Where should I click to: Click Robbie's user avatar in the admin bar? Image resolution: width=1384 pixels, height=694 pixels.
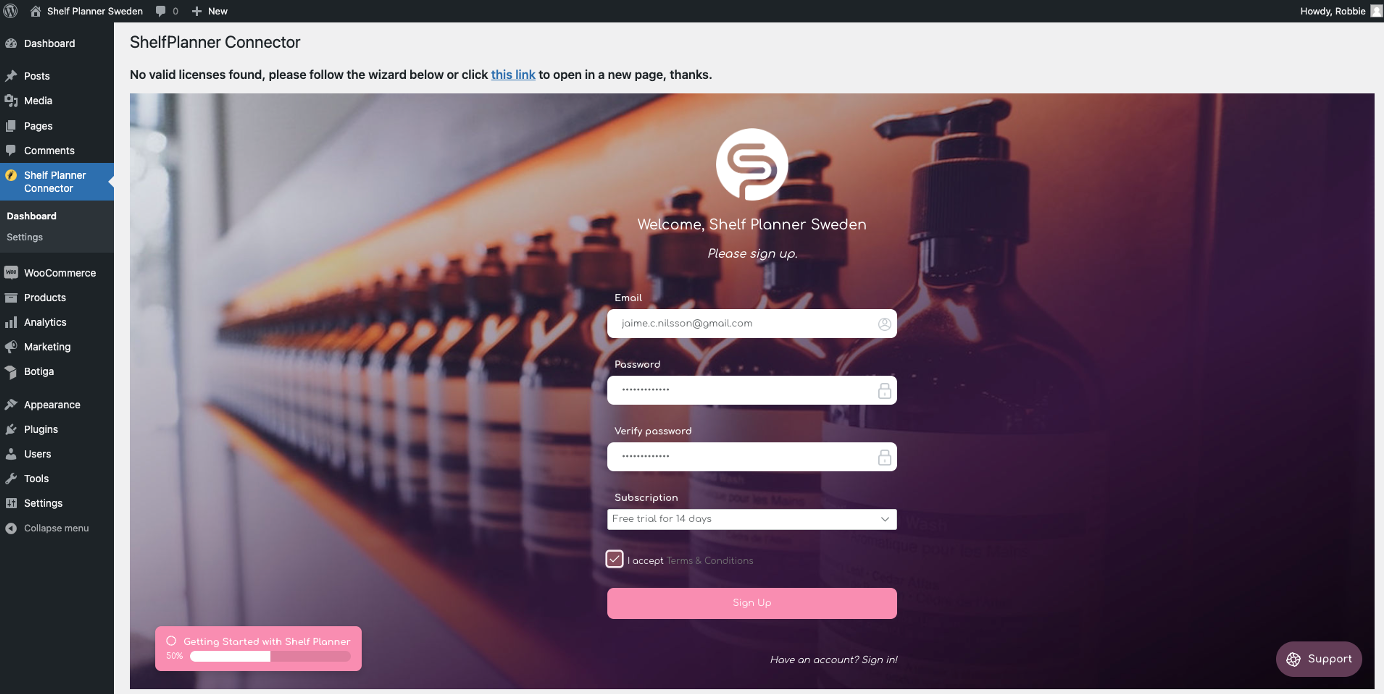1376,11
